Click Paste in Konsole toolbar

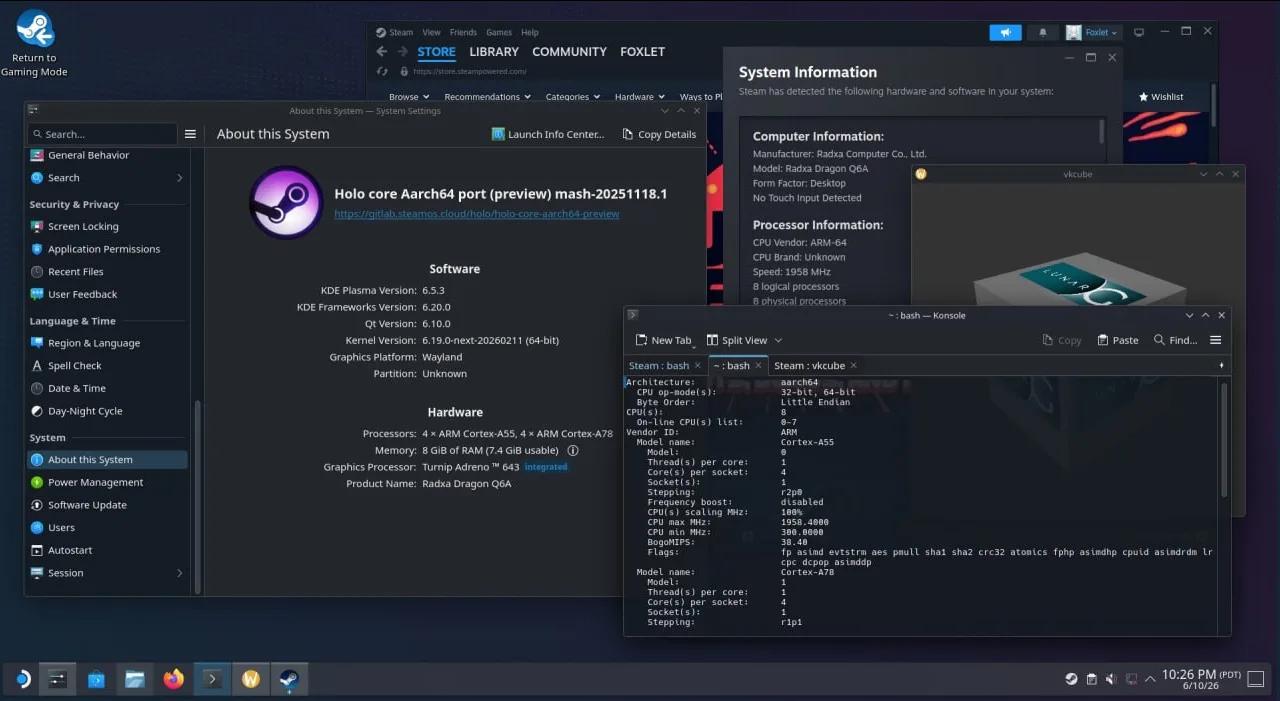point(1117,340)
